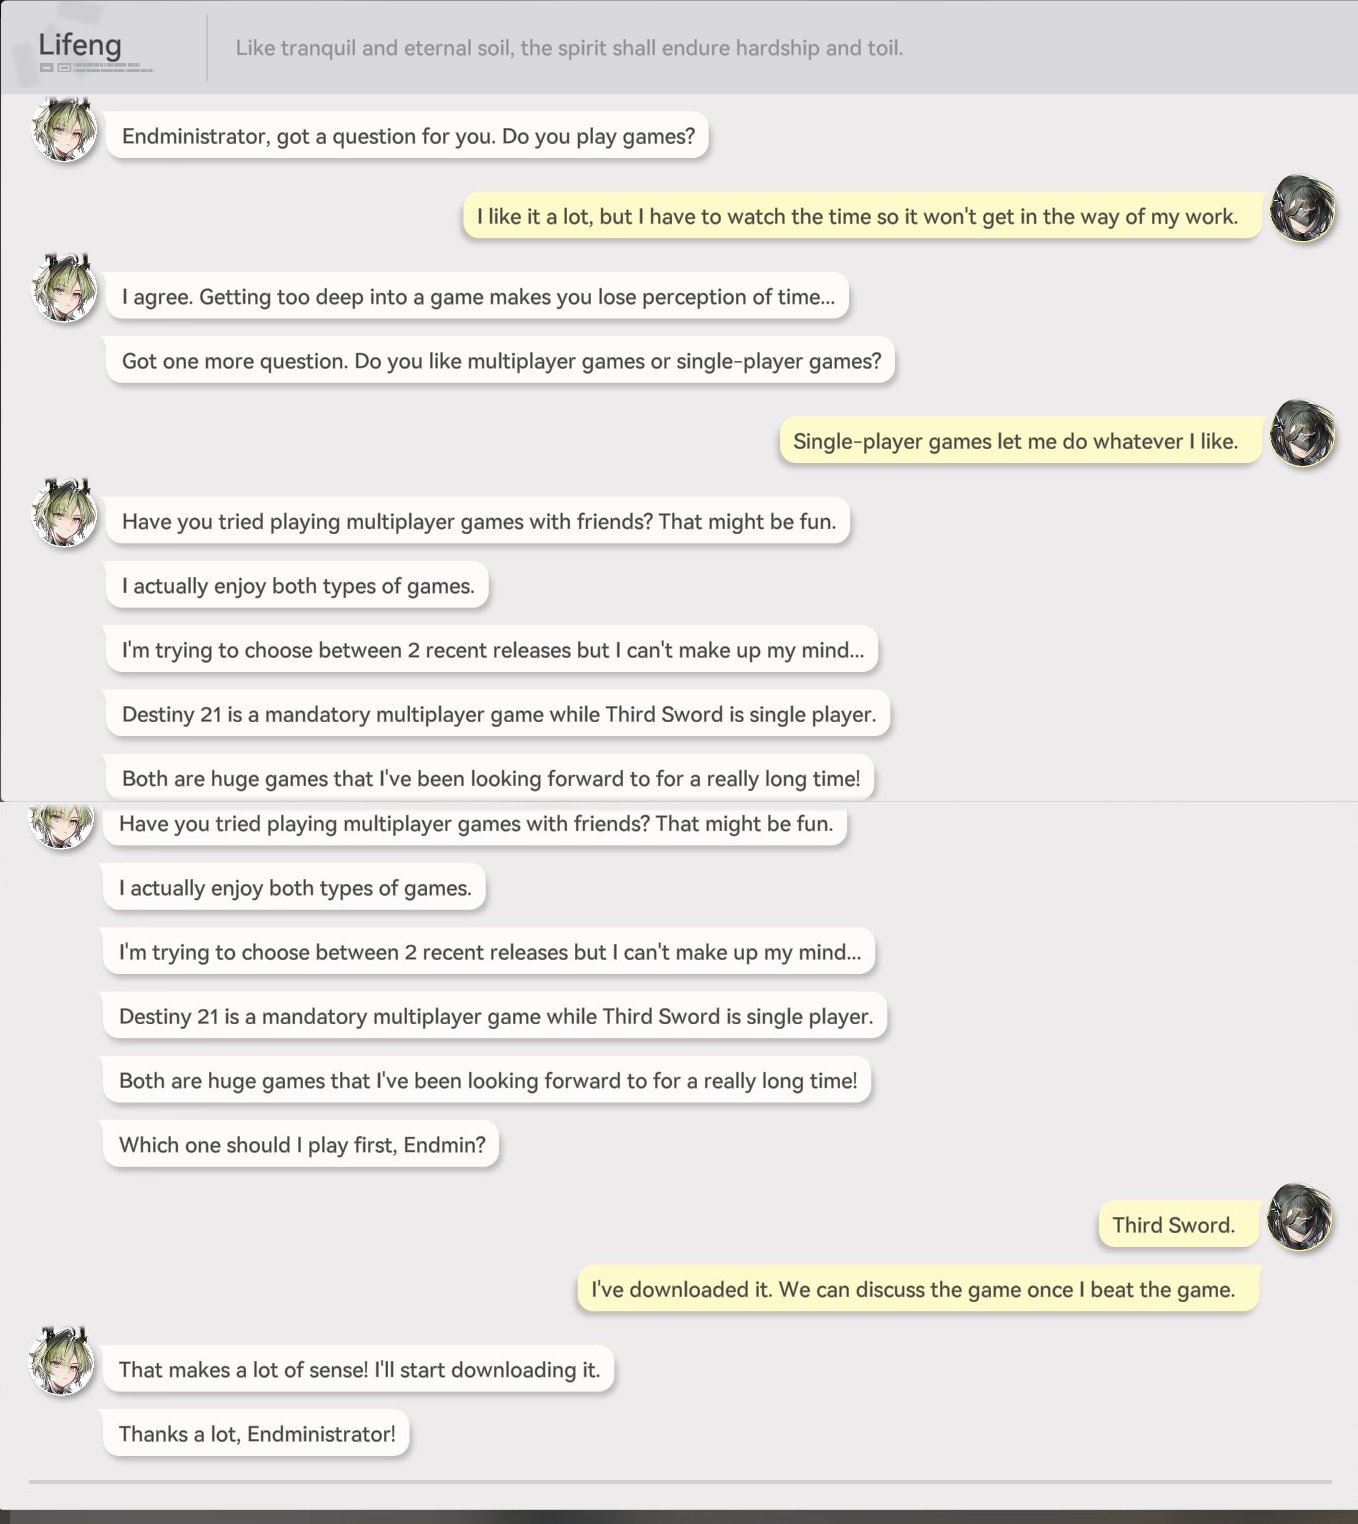Select the 'Endministrator, got a question for you' message bubble

point(407,136)
